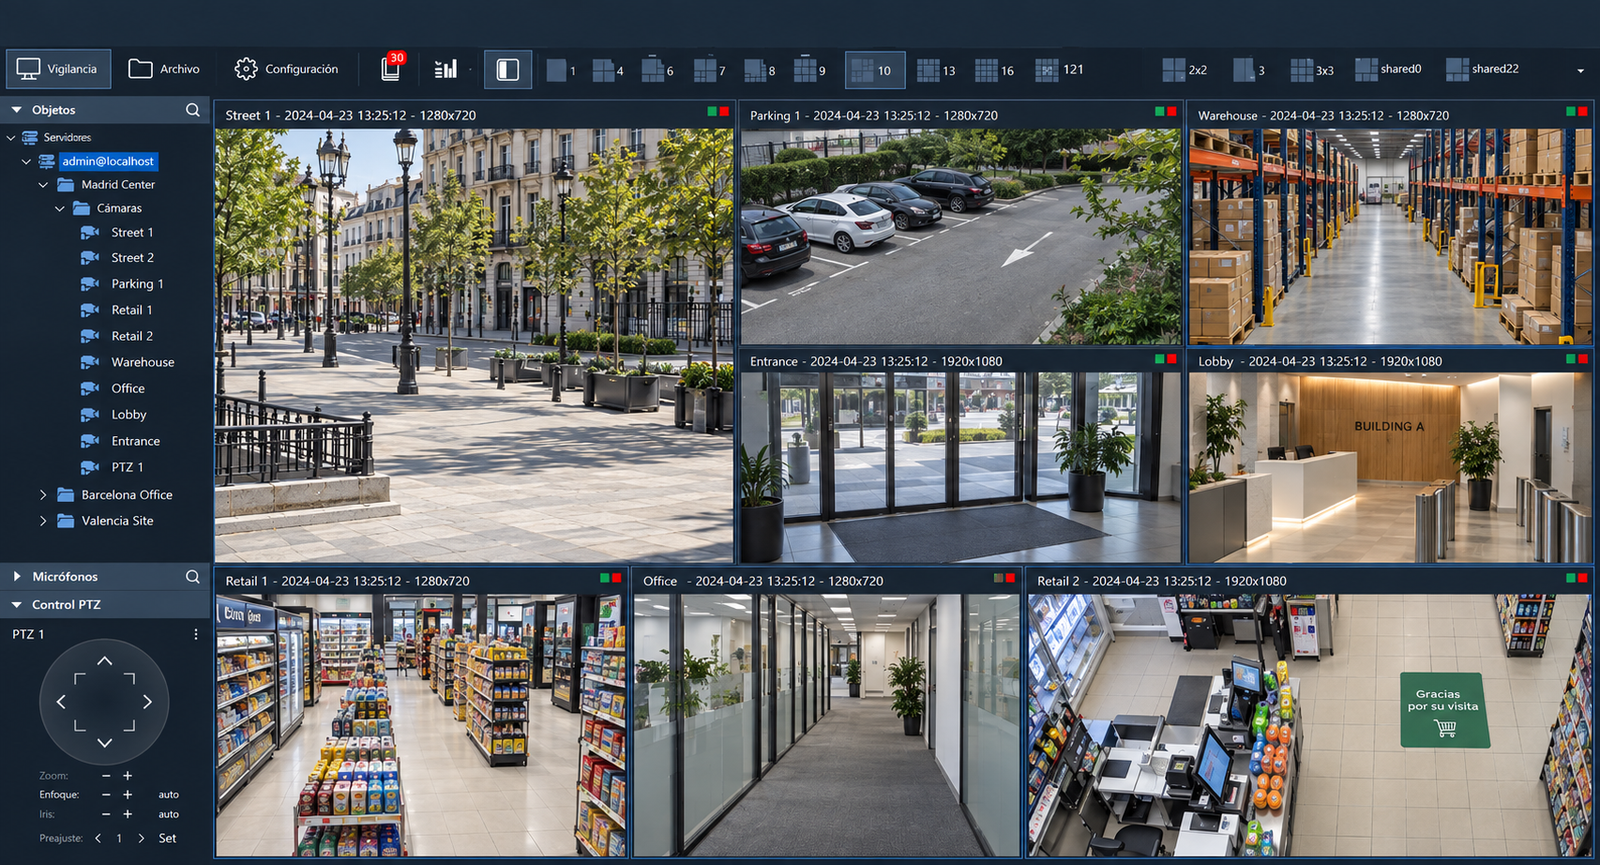Viewport: 1600px width, 865px height.
Task: Collapse the Madrid Center folder
Action: 43,185
